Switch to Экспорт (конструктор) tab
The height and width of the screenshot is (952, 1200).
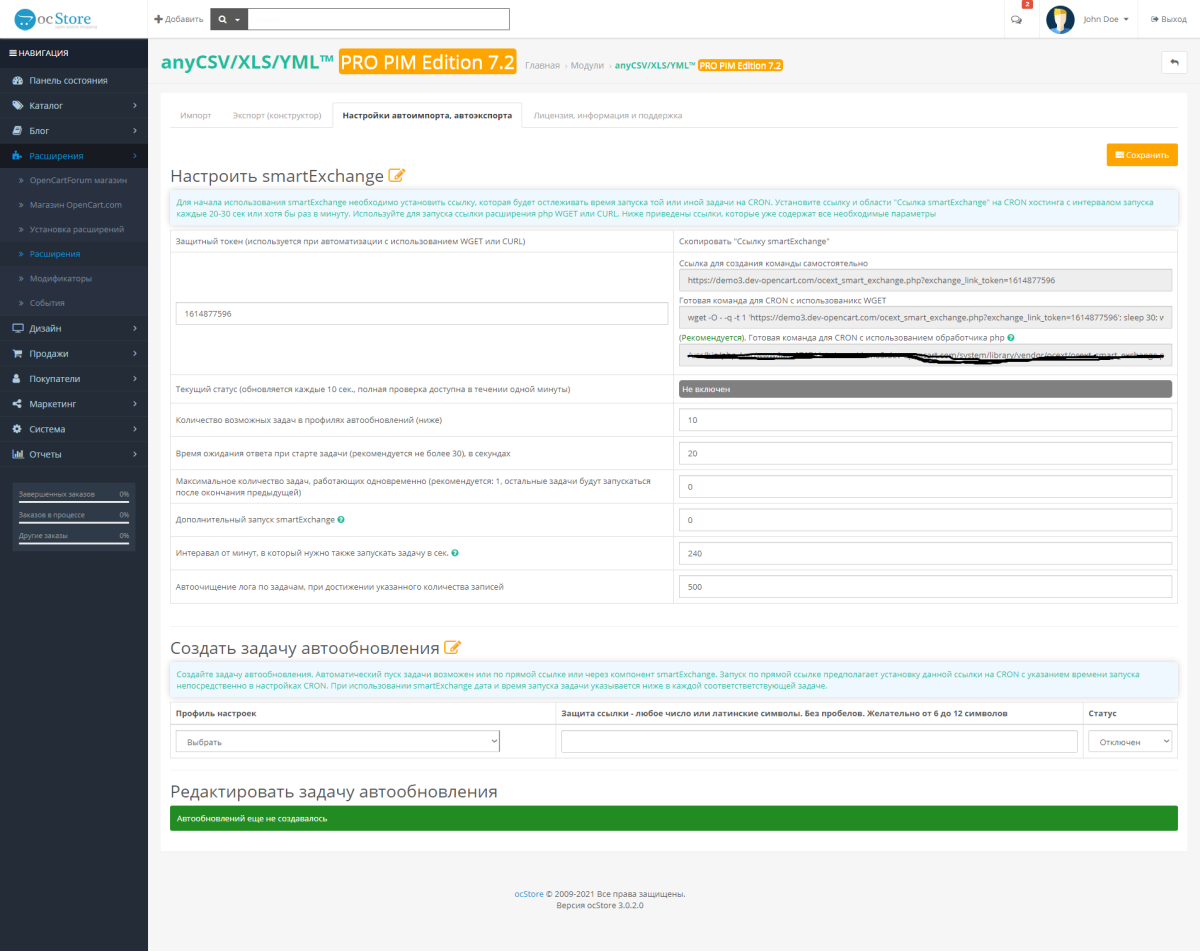(x=276, y=115)
